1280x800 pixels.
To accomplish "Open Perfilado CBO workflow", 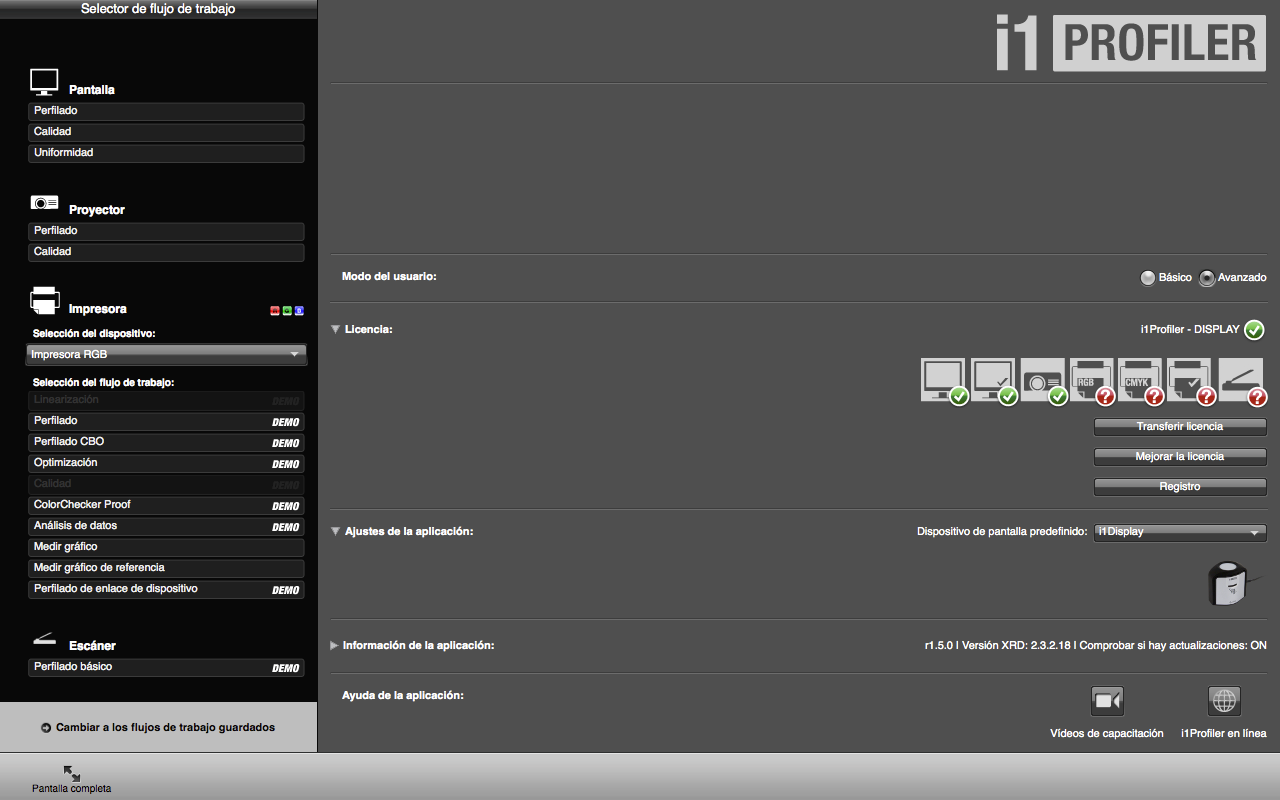I will tap(166, 442).
